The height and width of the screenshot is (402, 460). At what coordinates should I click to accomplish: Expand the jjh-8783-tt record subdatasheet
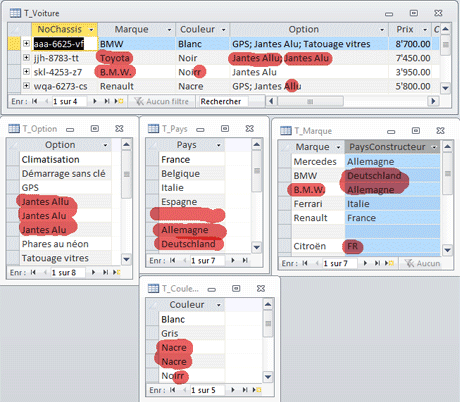coord(26,57)
